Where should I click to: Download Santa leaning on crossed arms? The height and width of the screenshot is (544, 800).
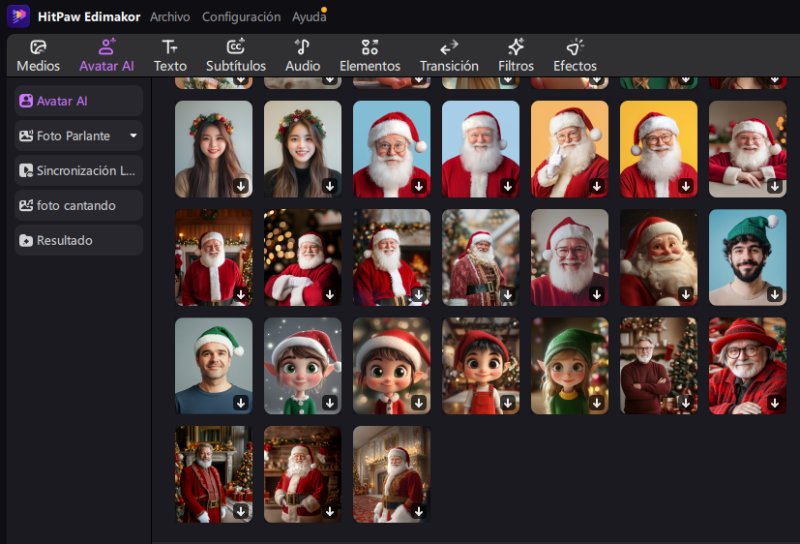click(774, 186)
